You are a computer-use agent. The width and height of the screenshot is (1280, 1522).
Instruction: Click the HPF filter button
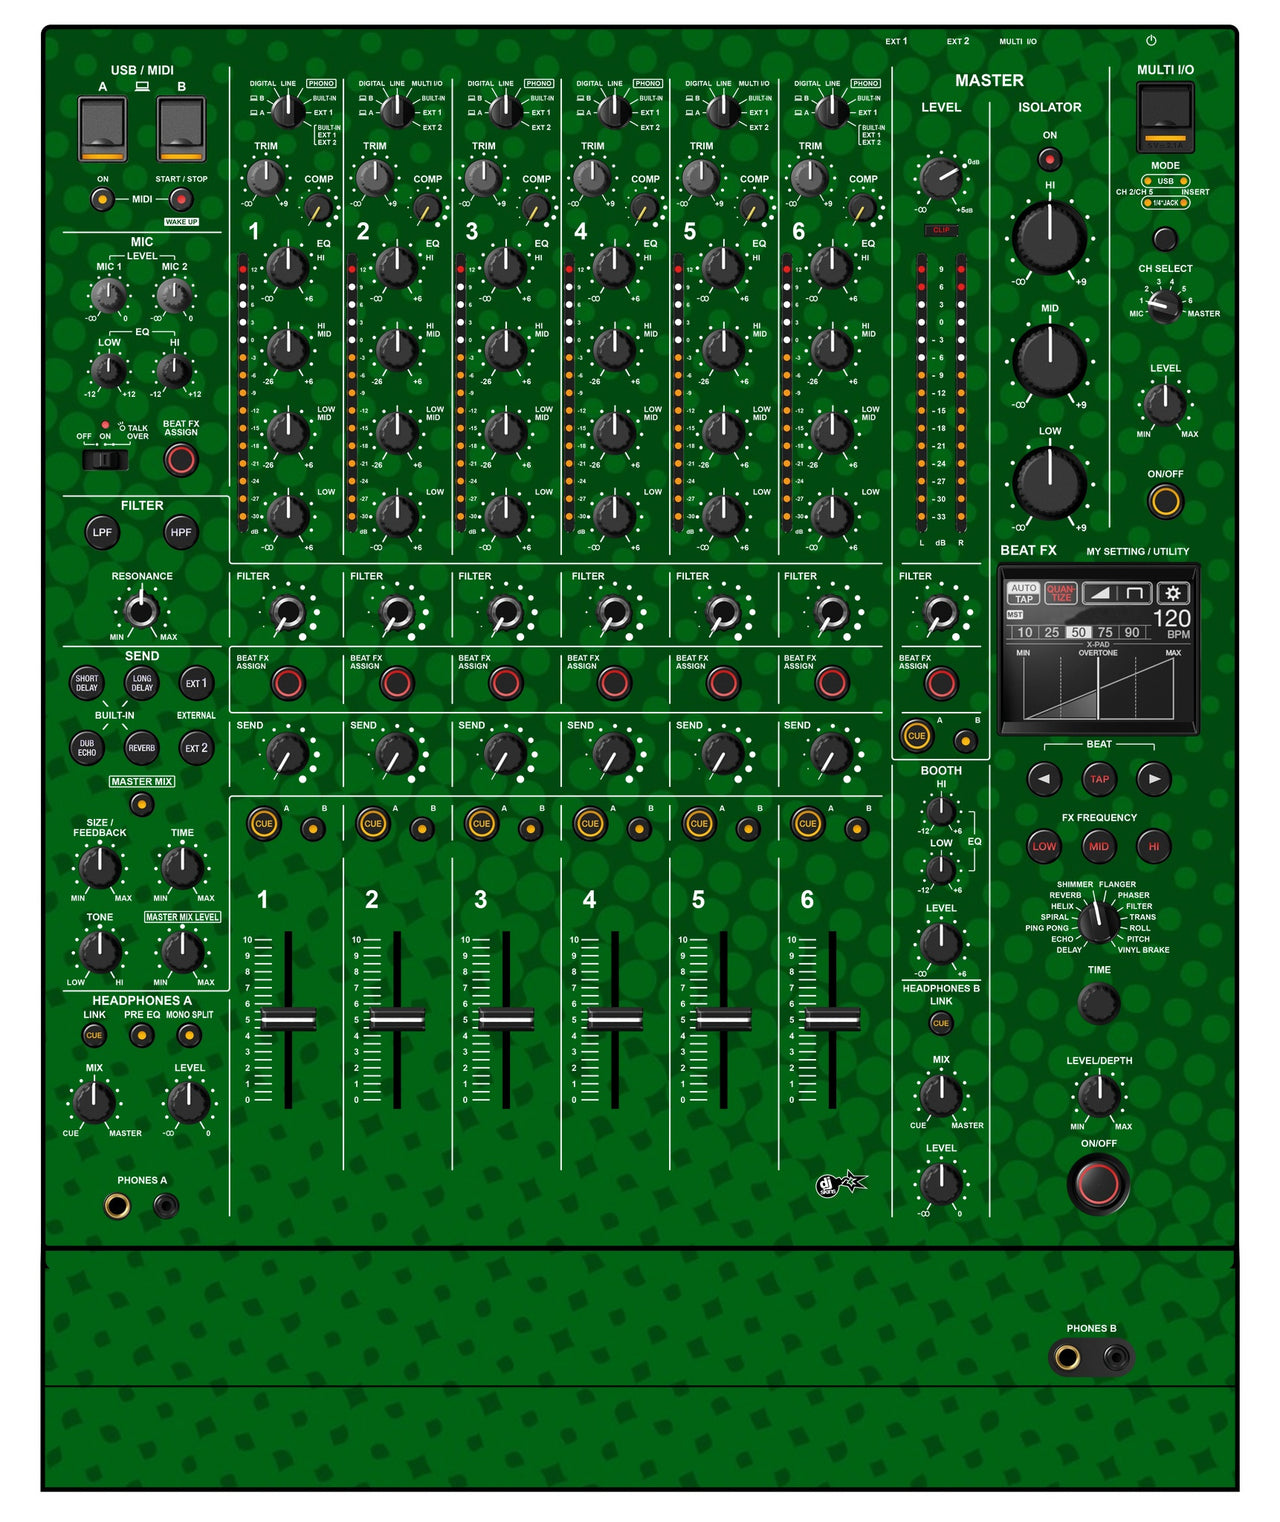click(x=181, y=532)
